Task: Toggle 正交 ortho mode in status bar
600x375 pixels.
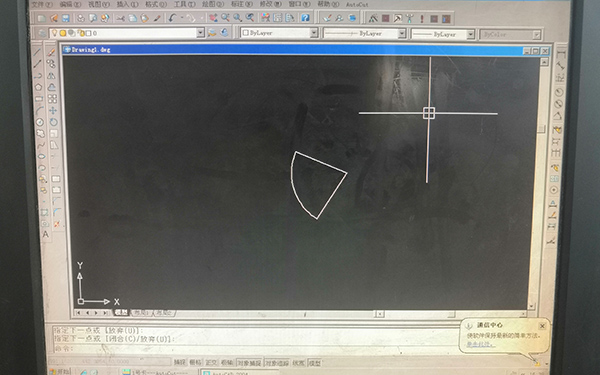Action: click(x=211, y=362)
